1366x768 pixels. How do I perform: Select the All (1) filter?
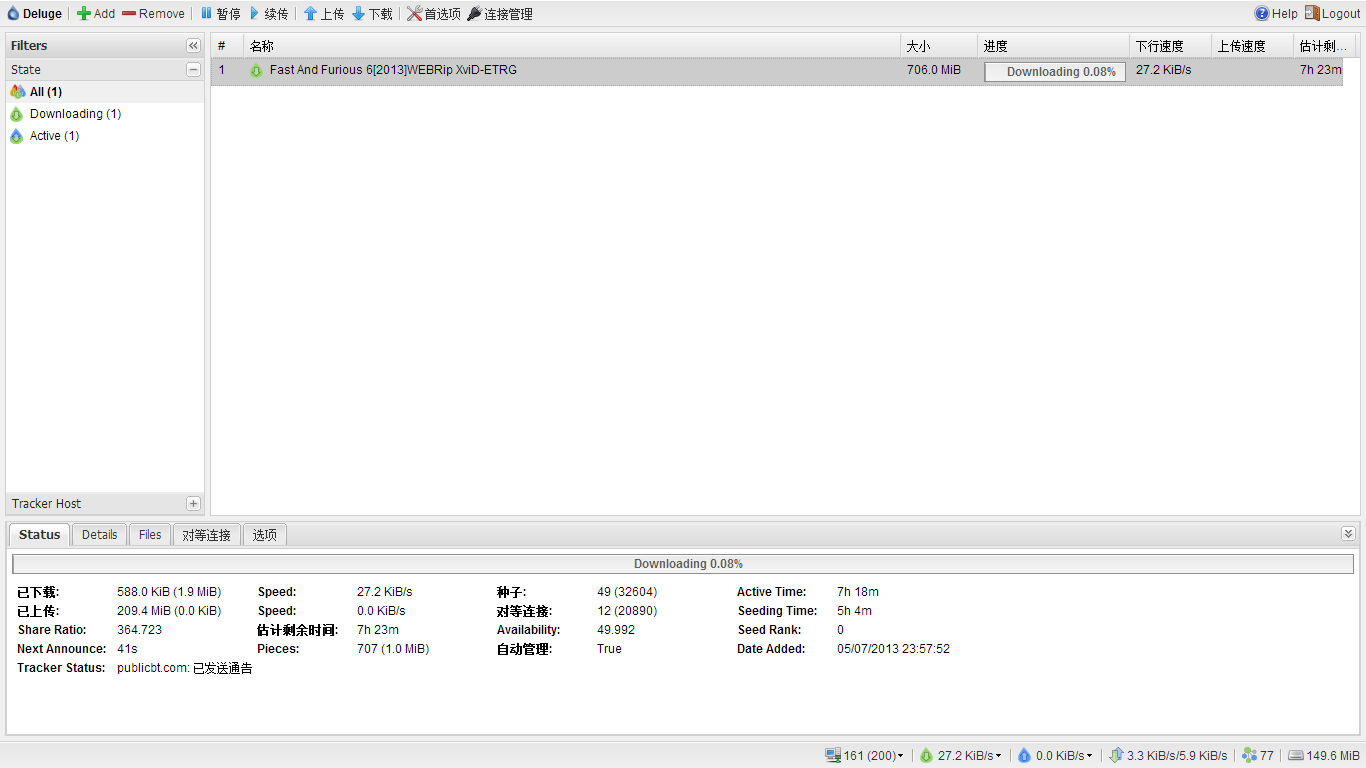click(105, 92)
